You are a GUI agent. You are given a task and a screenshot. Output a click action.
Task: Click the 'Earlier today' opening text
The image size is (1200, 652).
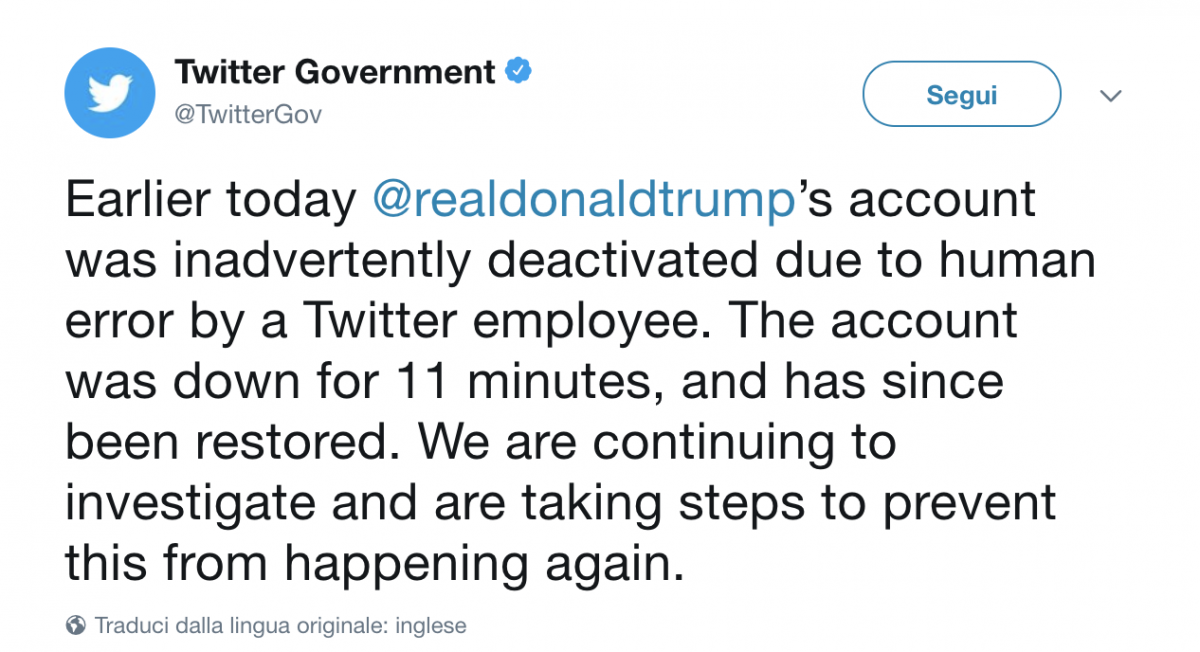(x=211, y=202)
